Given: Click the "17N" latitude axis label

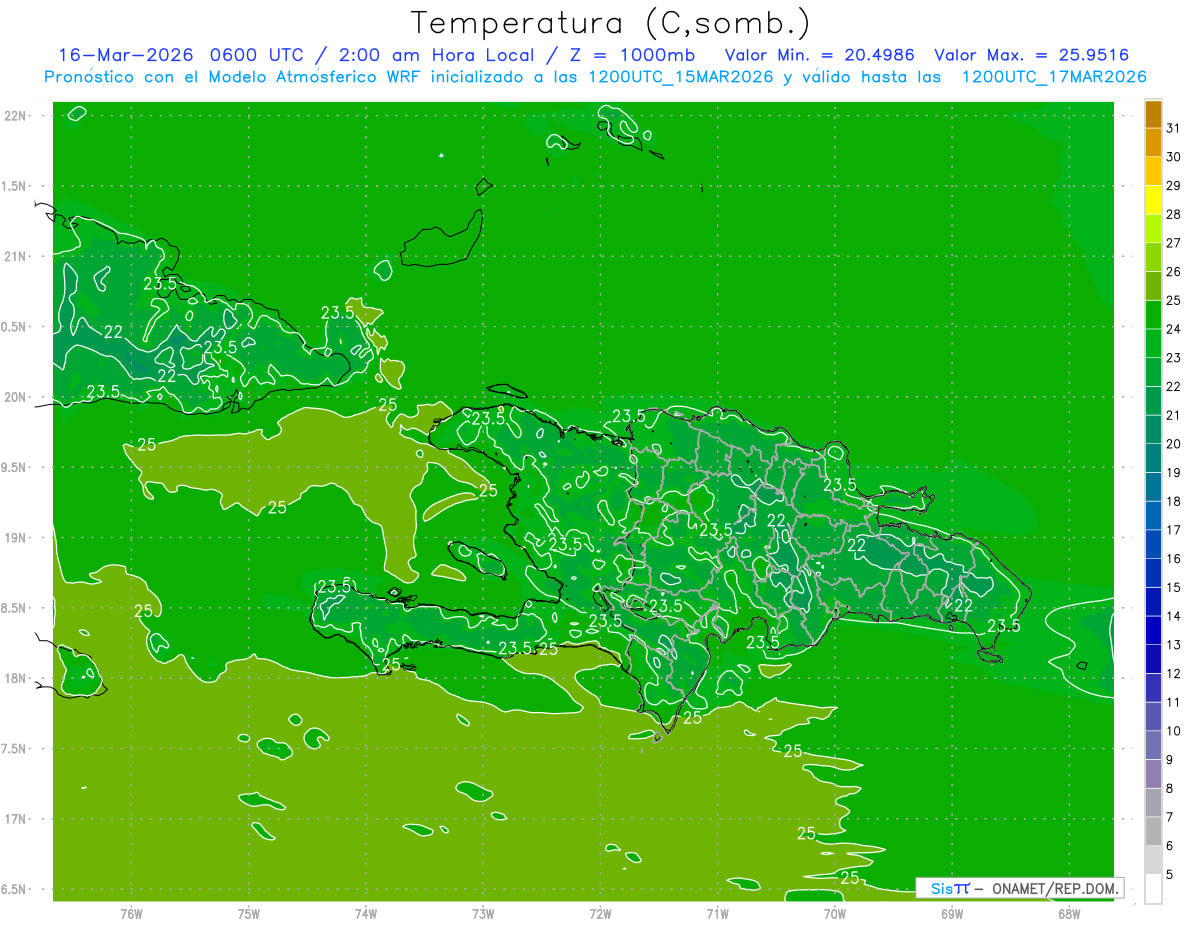Looking at the screenshot, I should (17, 819).
